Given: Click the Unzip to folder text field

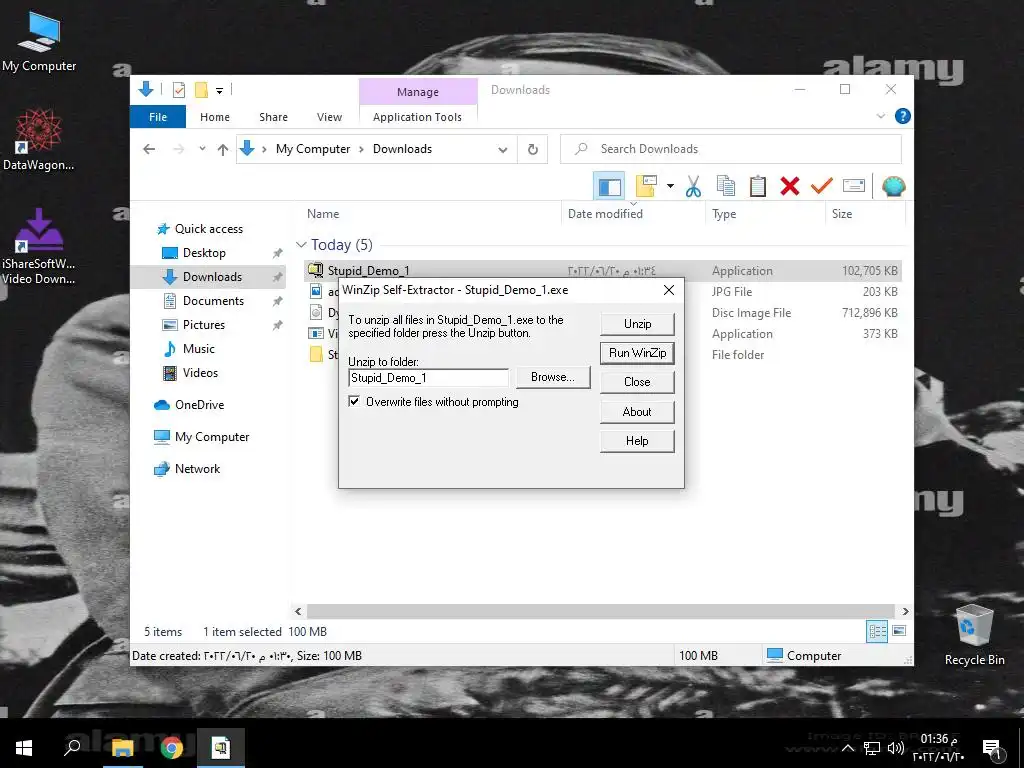Looking at the screenshot, I should [x=428, y=378].
